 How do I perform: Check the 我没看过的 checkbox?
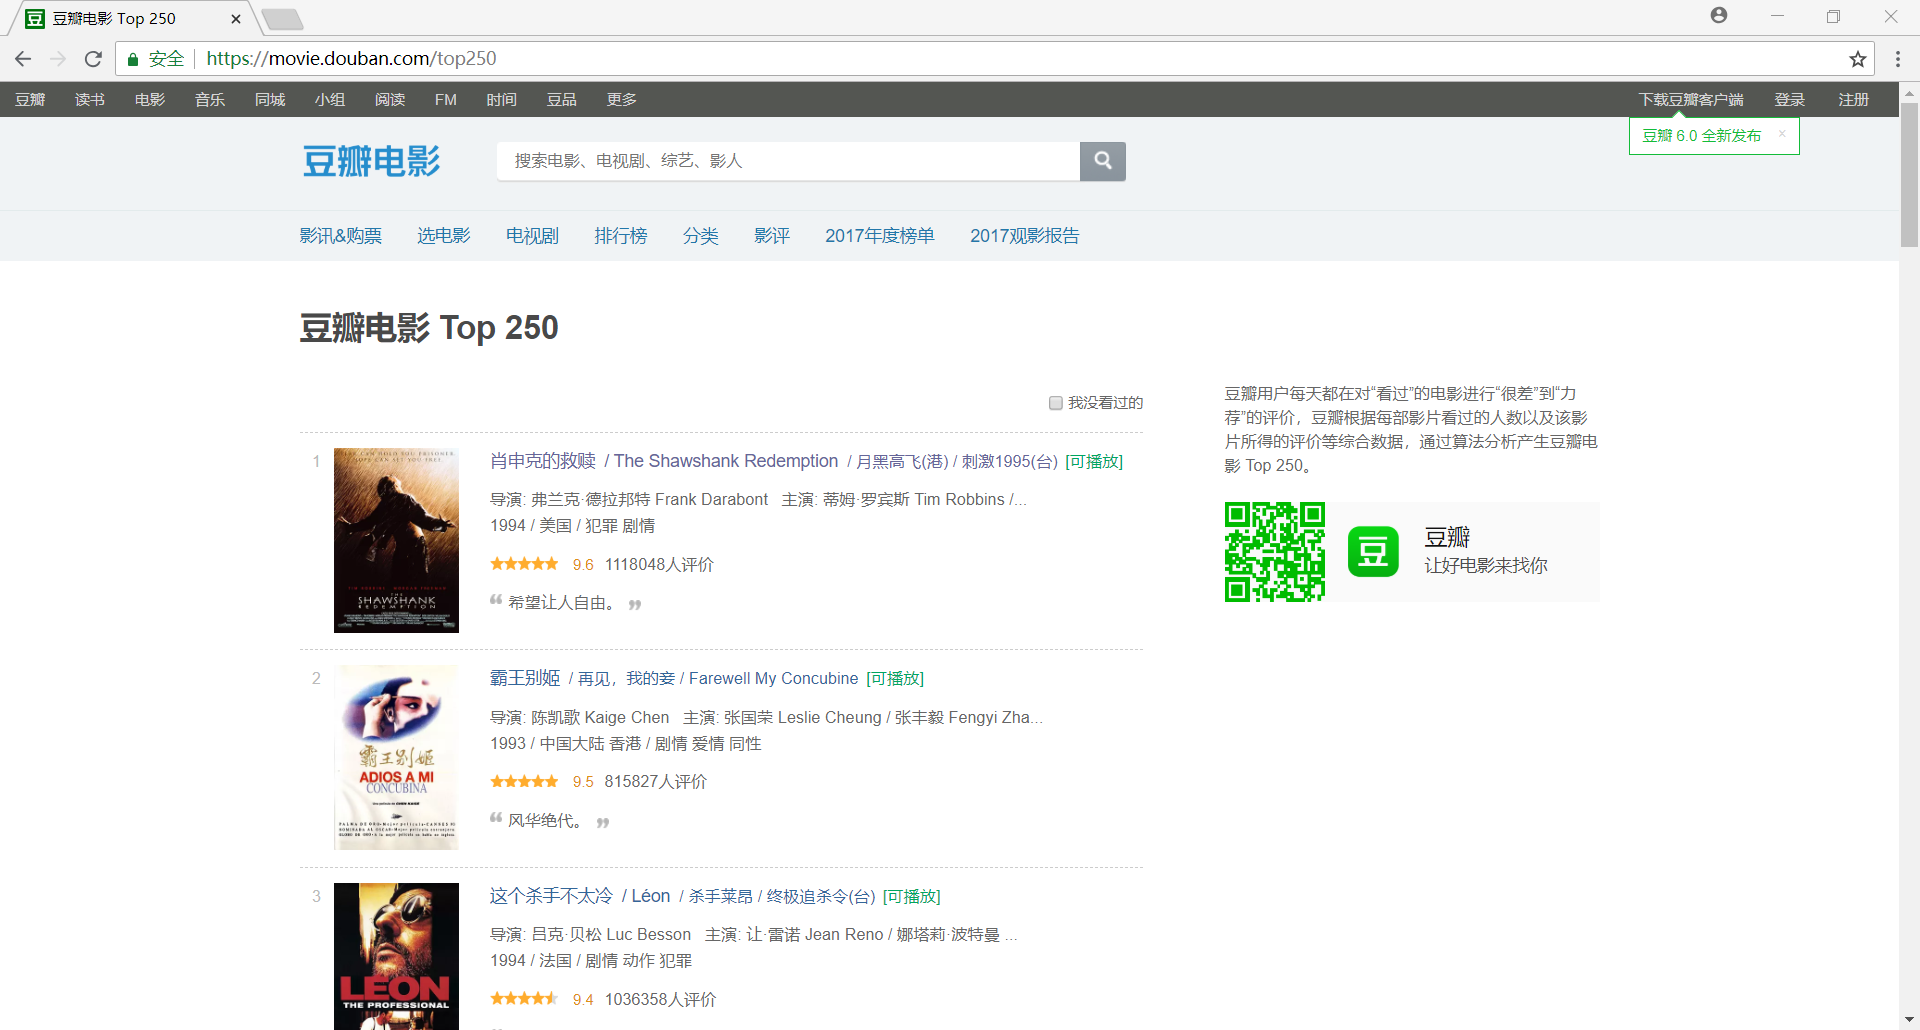pyautogui.click(x=1055, y=403)
